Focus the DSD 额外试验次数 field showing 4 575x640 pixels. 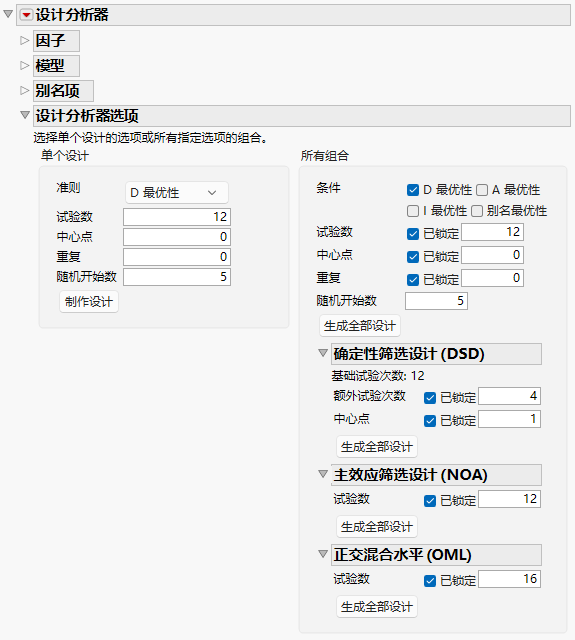point(509,396)
